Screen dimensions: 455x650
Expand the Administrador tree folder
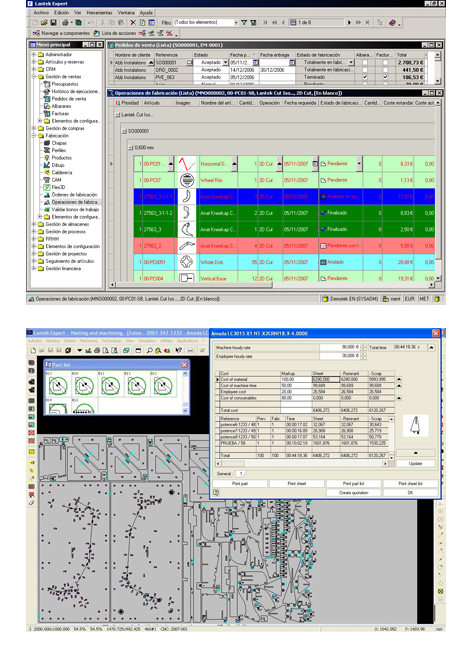tap(34, 54)
